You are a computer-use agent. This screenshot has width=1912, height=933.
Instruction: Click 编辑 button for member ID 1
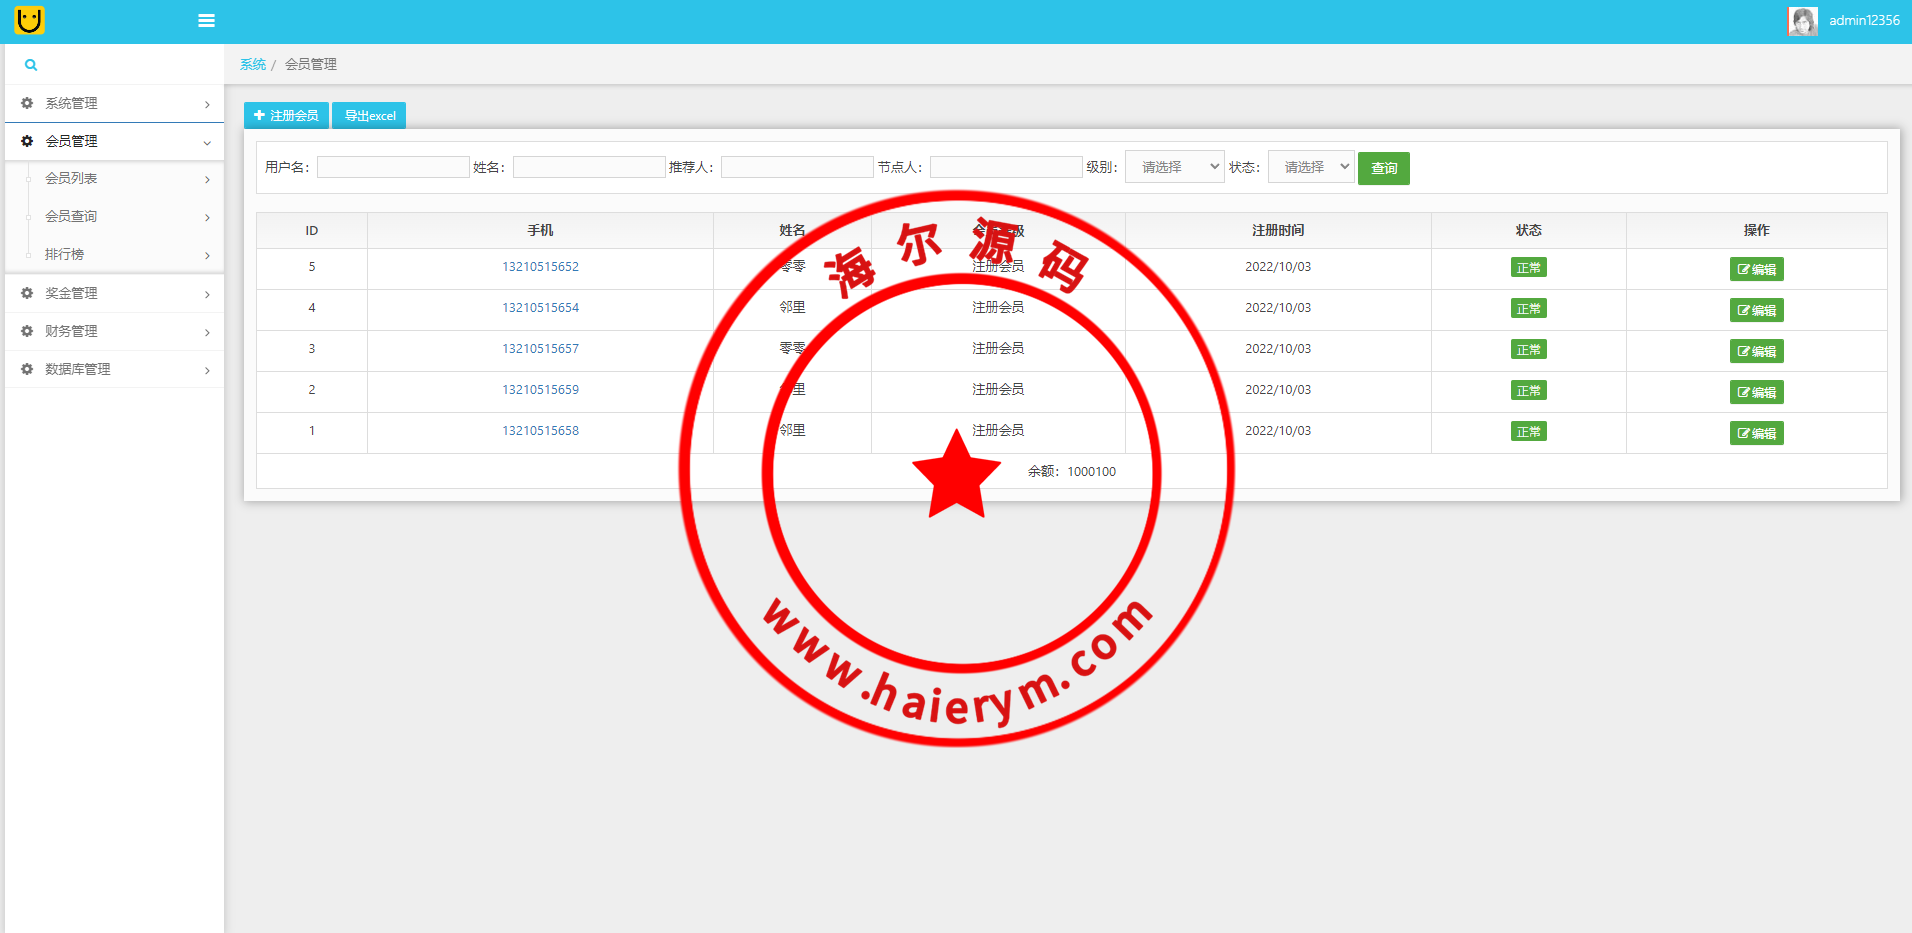[x=1756, y=433]
